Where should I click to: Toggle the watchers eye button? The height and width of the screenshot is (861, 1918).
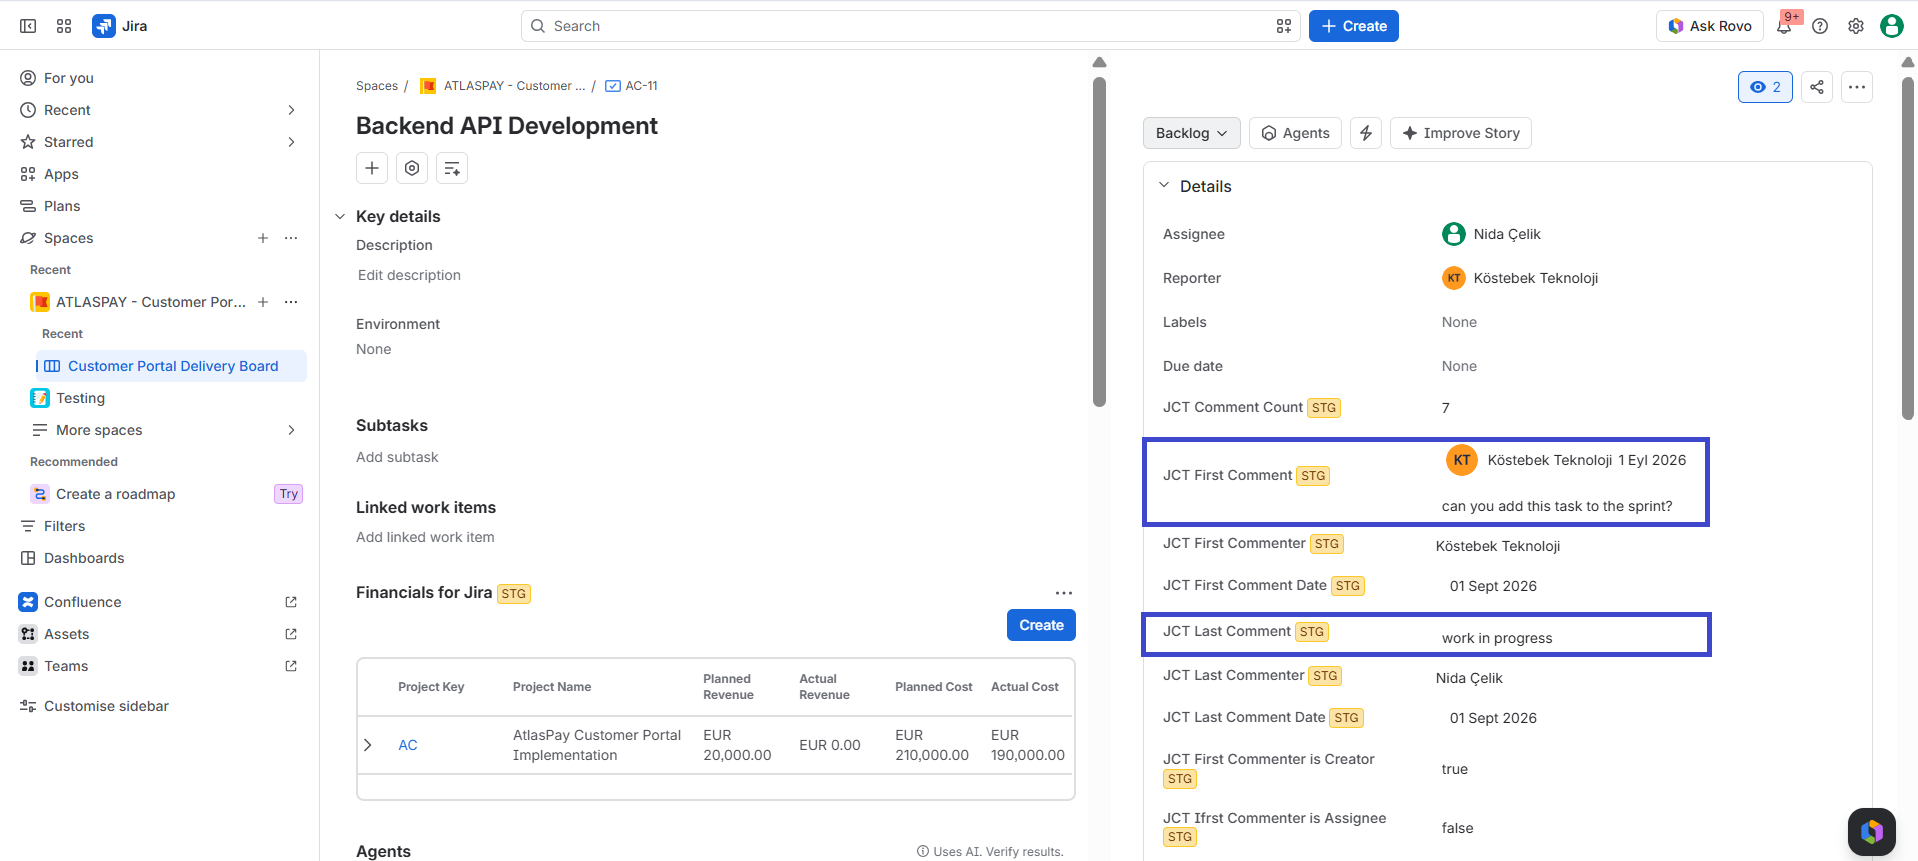pyautogui.click(x=1765, y=87)
